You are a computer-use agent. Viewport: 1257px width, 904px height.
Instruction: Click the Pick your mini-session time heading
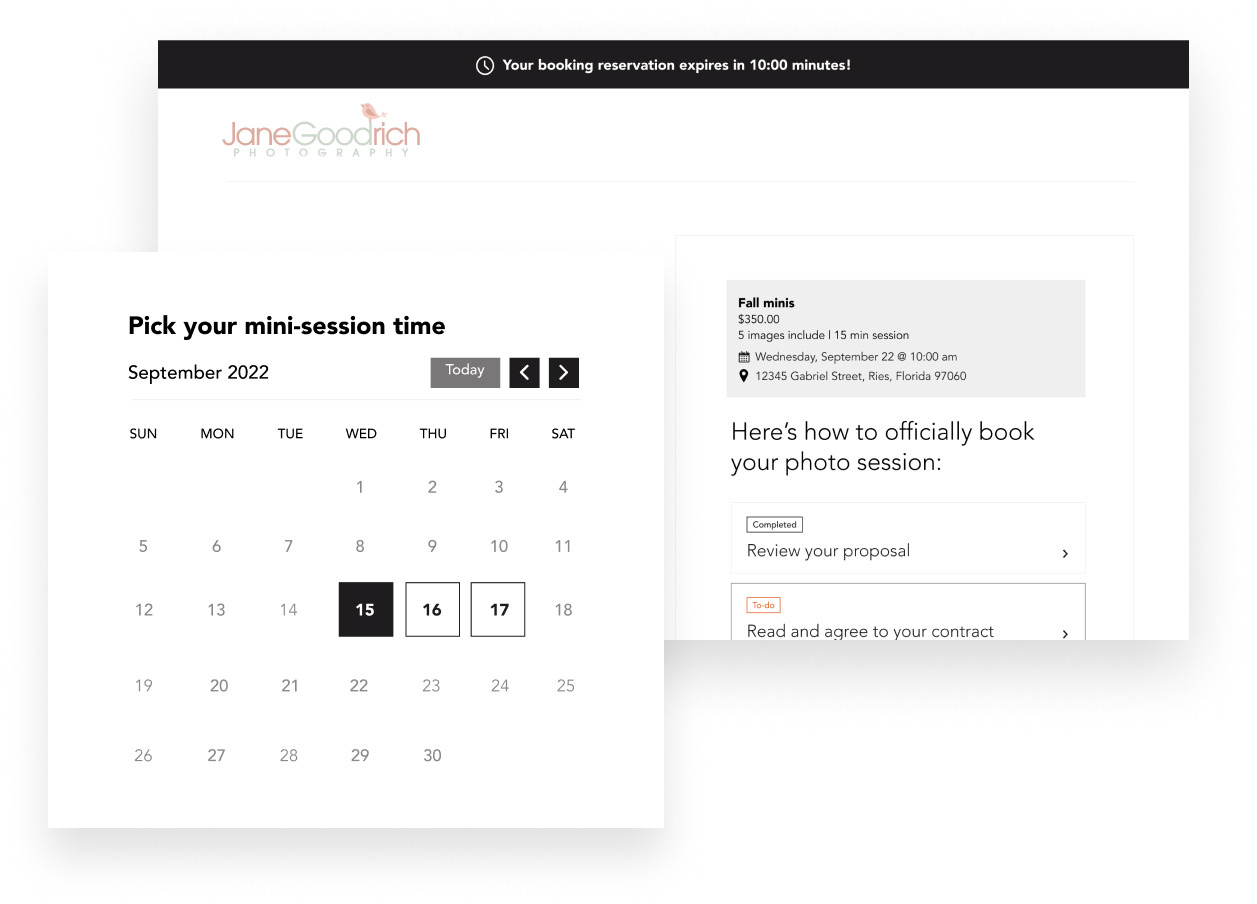pyautogui.click(x=286, y=326)
